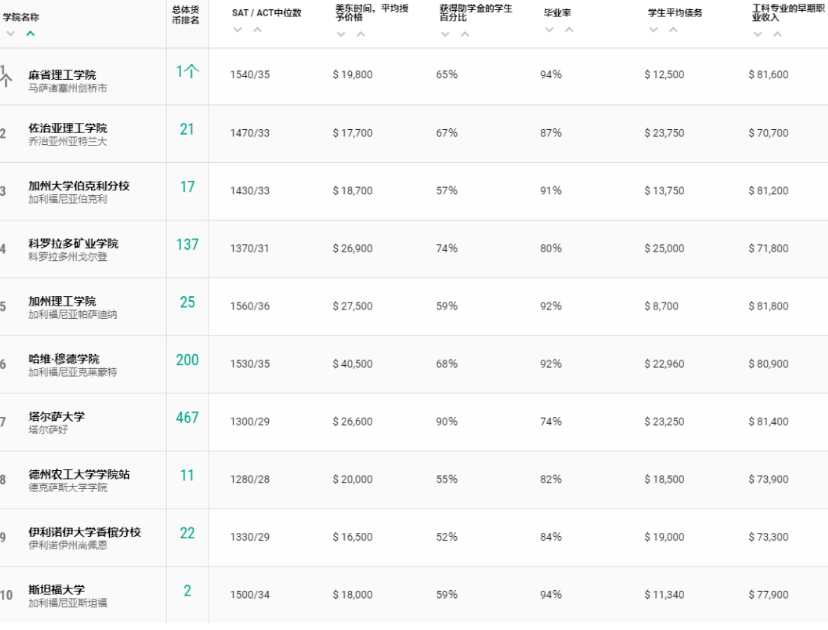The image size is (828, 630).
Task: Sort 学院名称 column ascending with up arrow
Action: [x=30, y=33]
